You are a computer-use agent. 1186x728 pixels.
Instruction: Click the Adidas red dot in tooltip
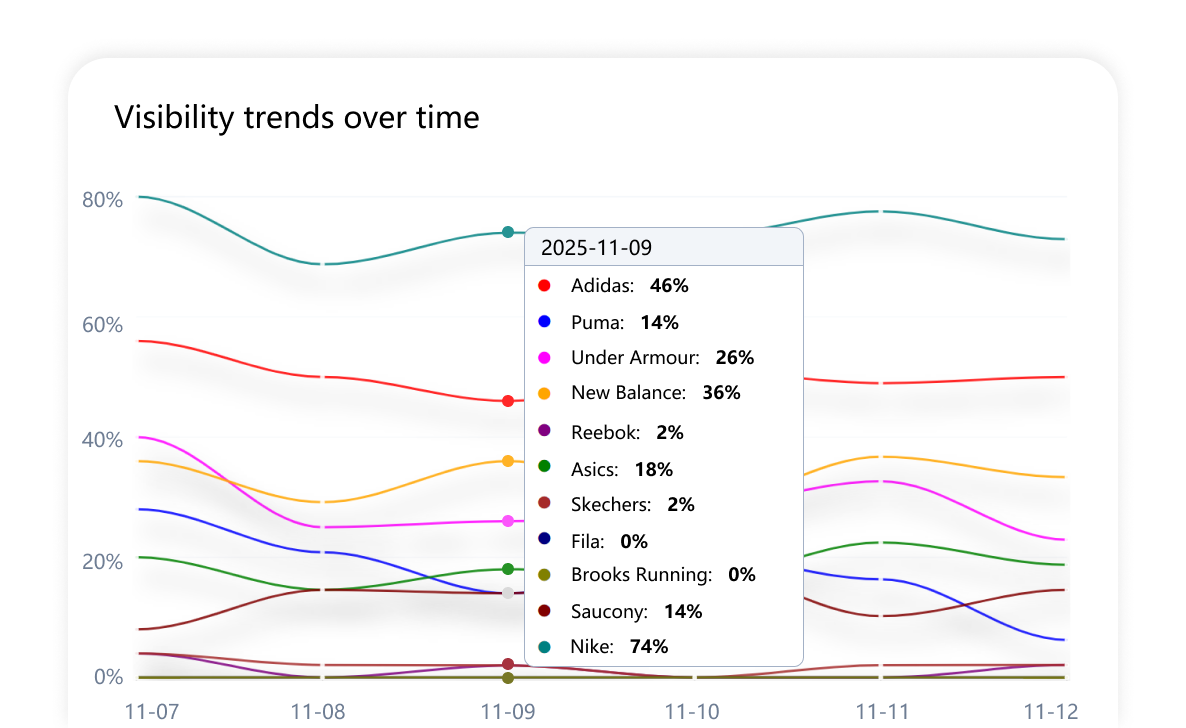pos(545,286)
